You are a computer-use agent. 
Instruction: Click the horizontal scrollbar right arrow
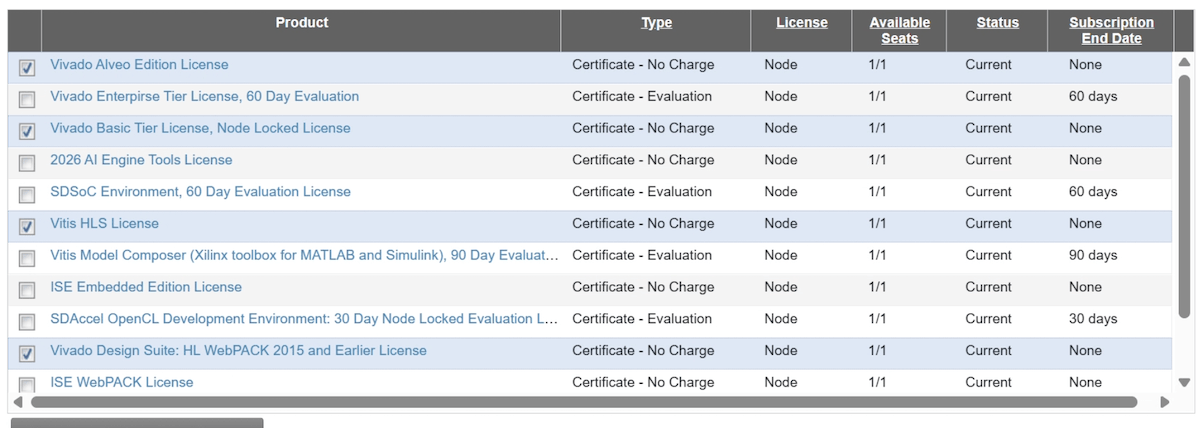coord(1164,402)
